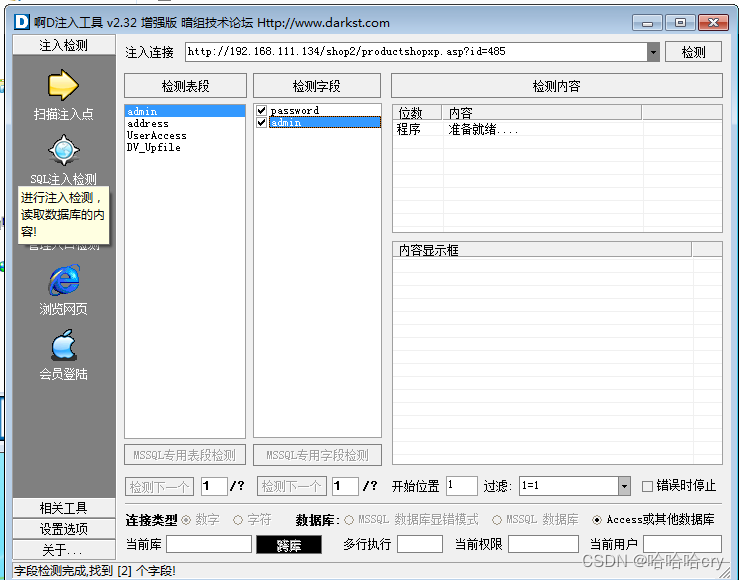Select the address table row

(185, 123)
